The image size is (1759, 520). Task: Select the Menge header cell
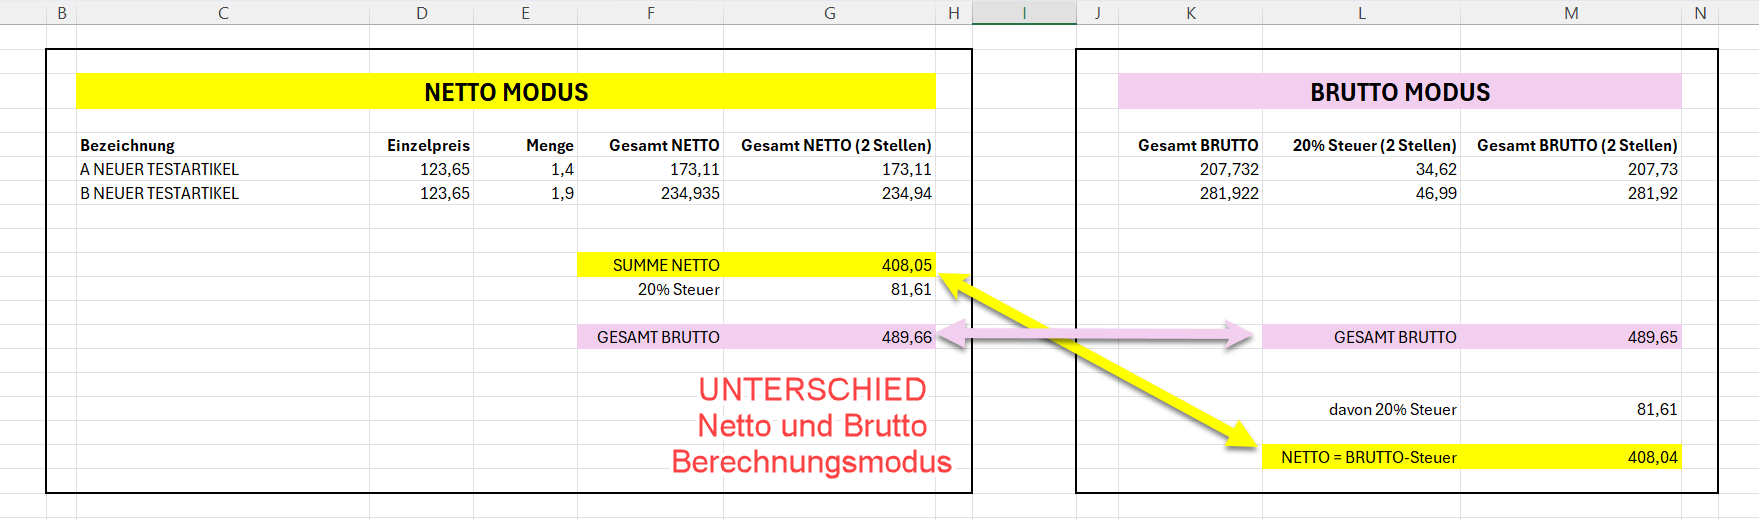pos(525,145)
